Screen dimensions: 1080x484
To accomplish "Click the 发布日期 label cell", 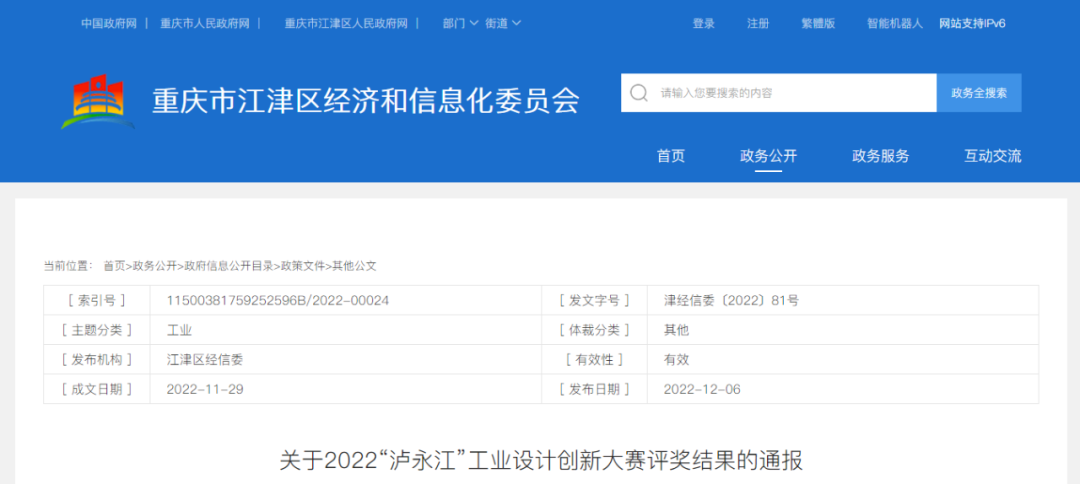I will tap(595, 389).
